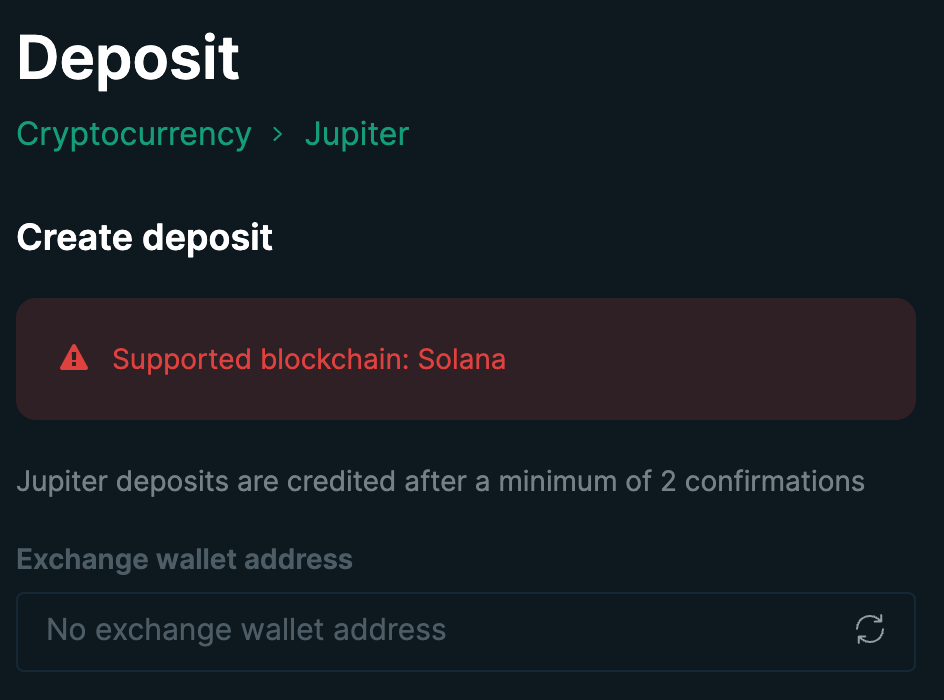Click the red Solana alert banner background

click(466, 359)
